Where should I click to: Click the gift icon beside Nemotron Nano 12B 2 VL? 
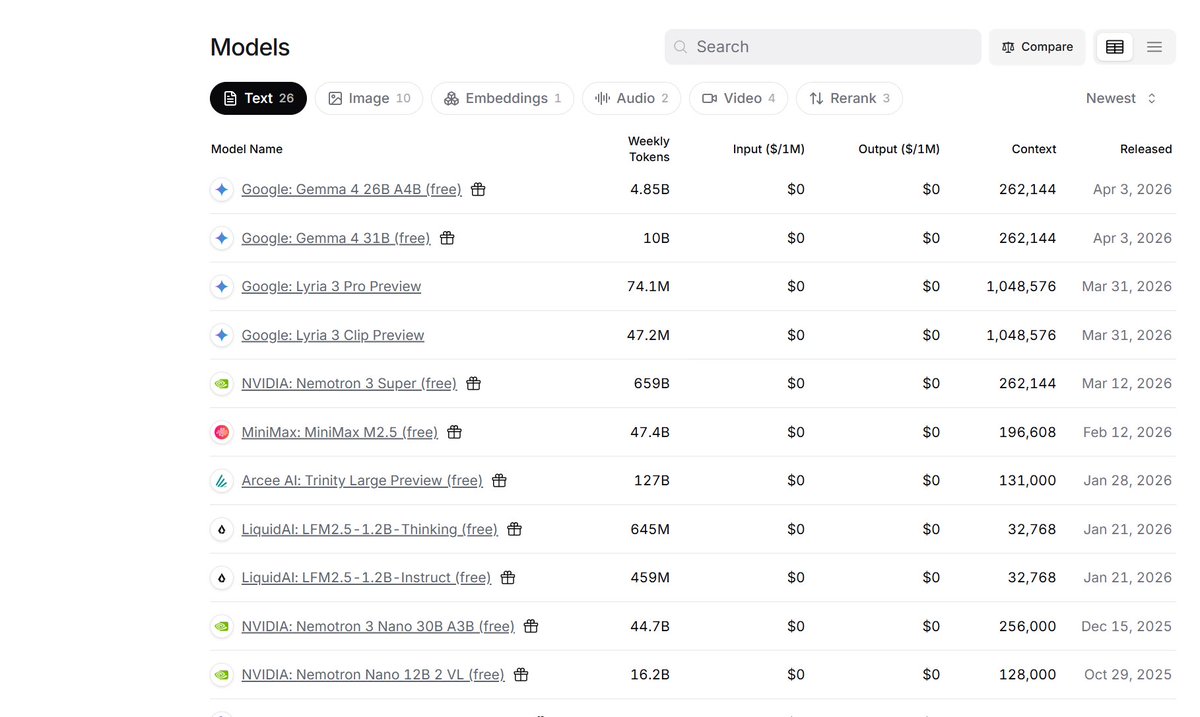[x=521, y=675]
